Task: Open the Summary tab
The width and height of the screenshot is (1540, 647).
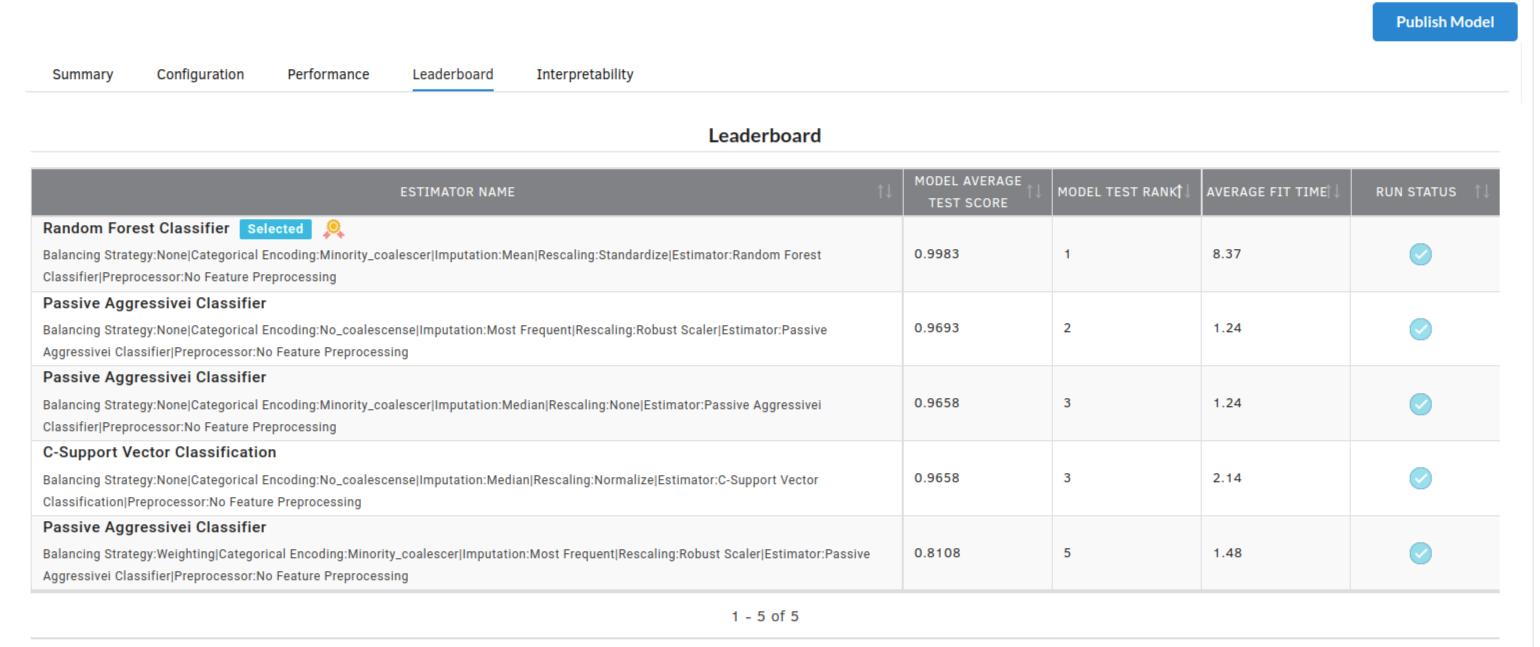Action: coord(83,74)
